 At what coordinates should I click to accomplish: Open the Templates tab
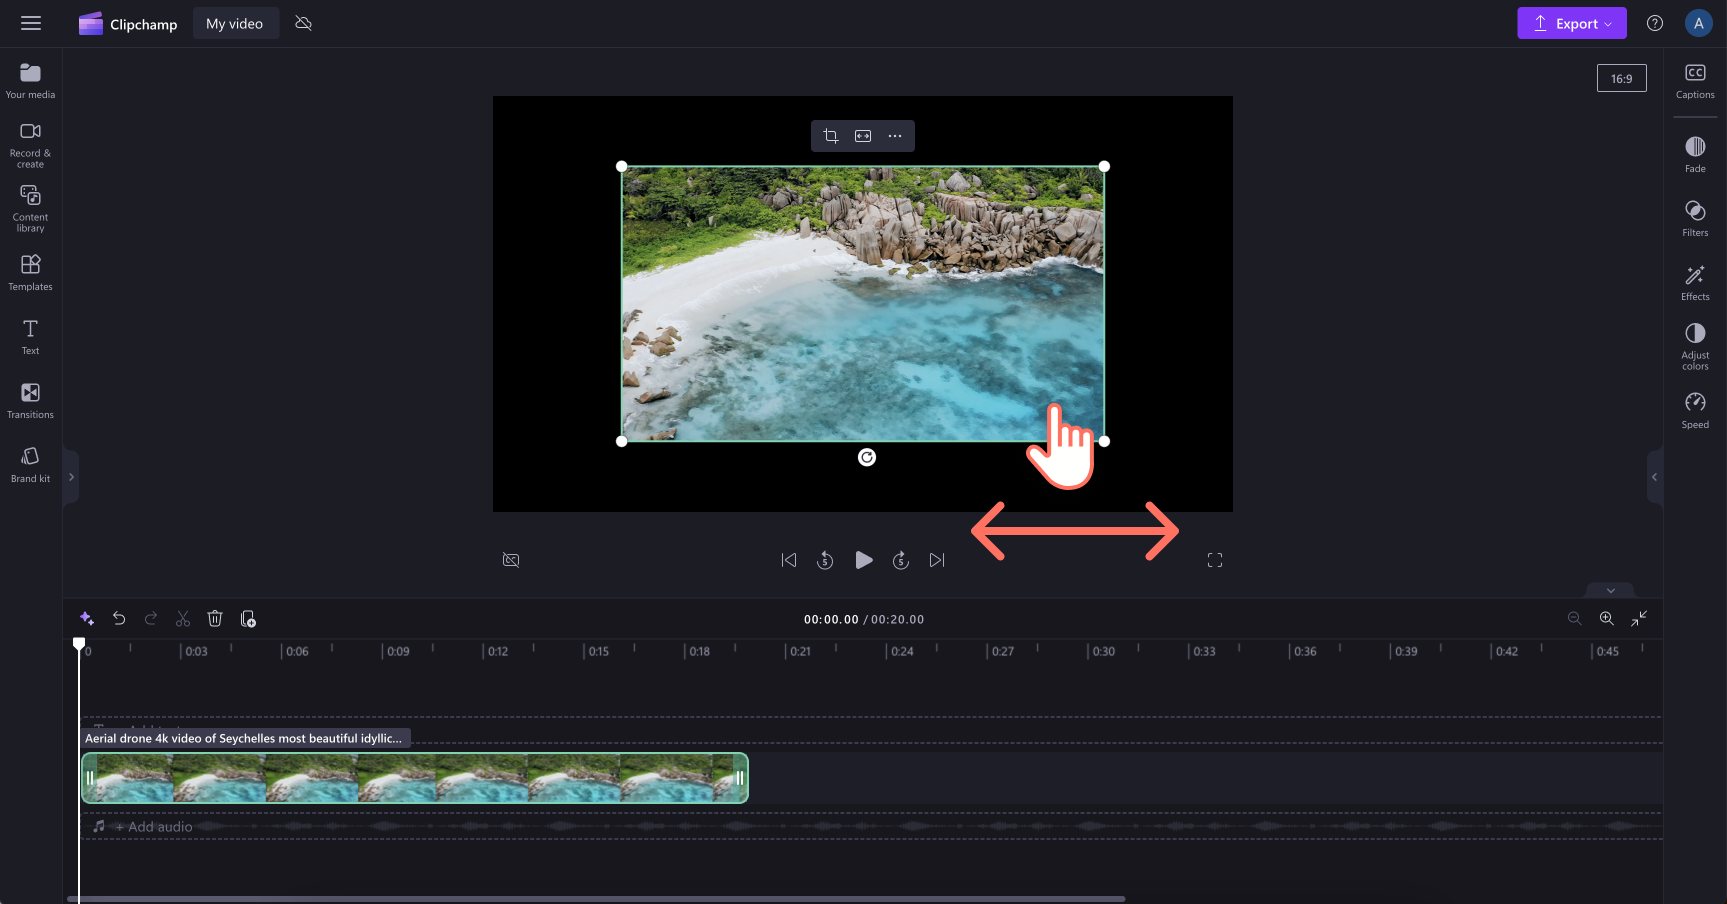pyautogui.click(x=30, y=272)
